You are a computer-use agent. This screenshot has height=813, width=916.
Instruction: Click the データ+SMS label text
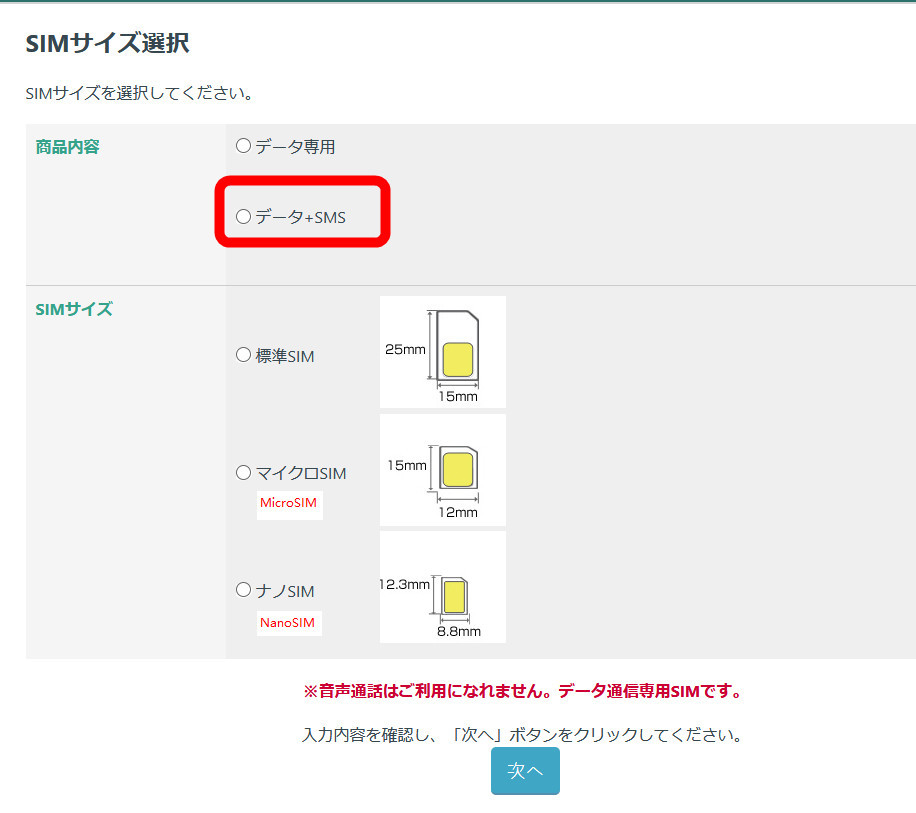point(300,217)
